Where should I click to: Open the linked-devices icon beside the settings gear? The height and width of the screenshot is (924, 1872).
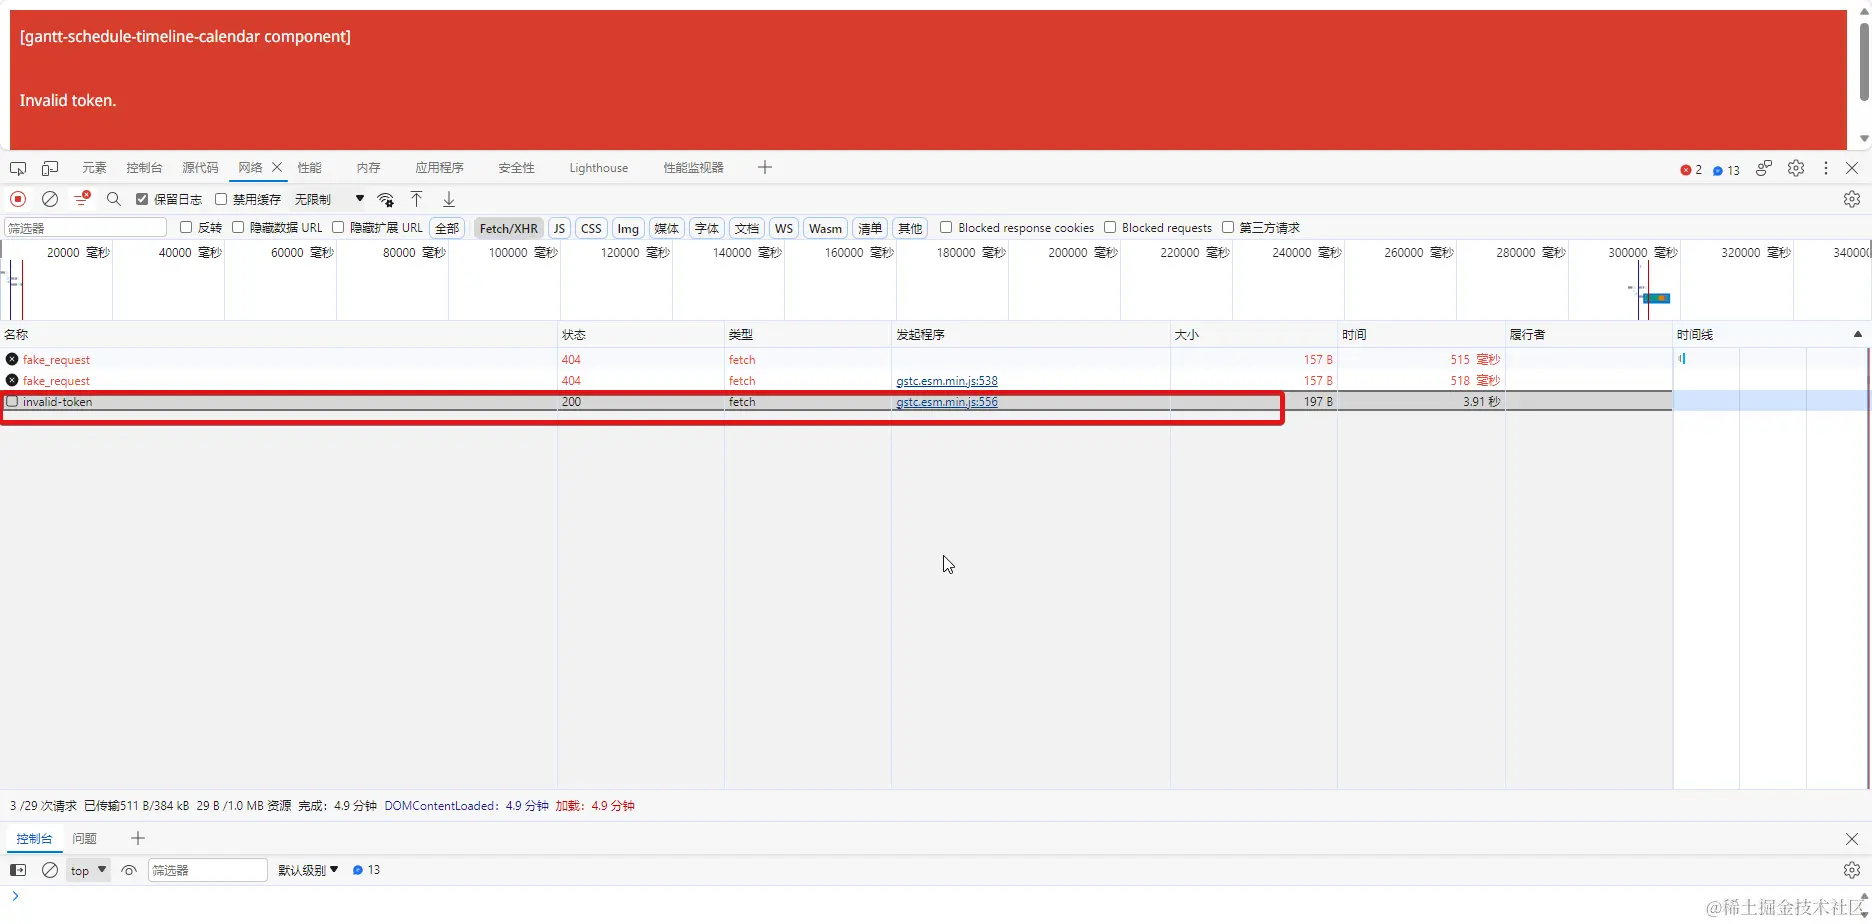[1764, 168]
